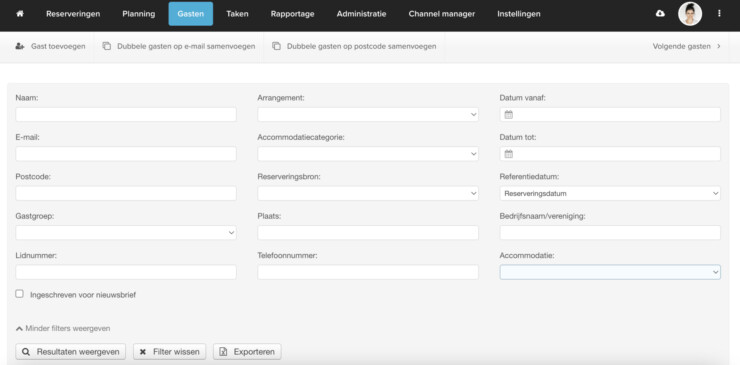Click the Exporteren button
740x365 pixels.
[247, 352]
